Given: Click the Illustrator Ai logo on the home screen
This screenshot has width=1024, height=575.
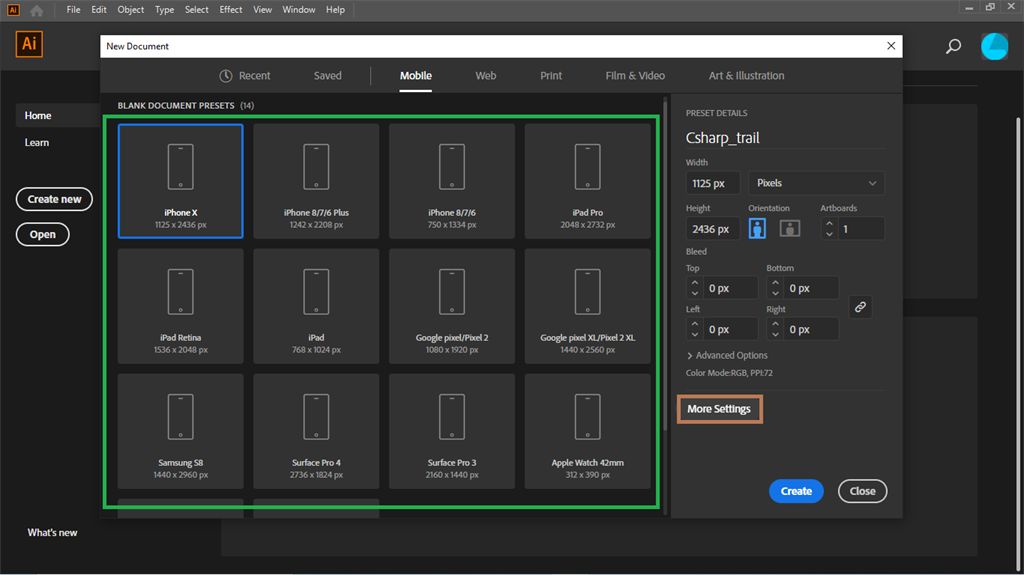Looking at the screenshot, I should pos(29,44).
